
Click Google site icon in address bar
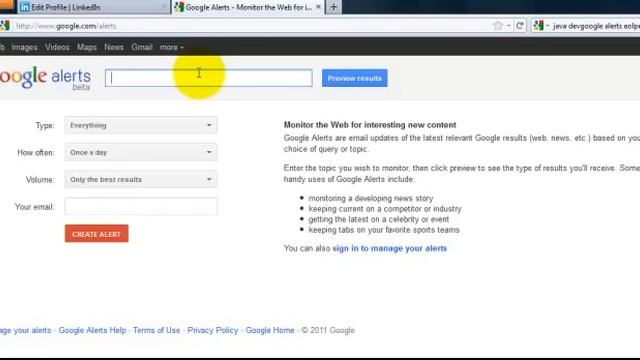5,26
